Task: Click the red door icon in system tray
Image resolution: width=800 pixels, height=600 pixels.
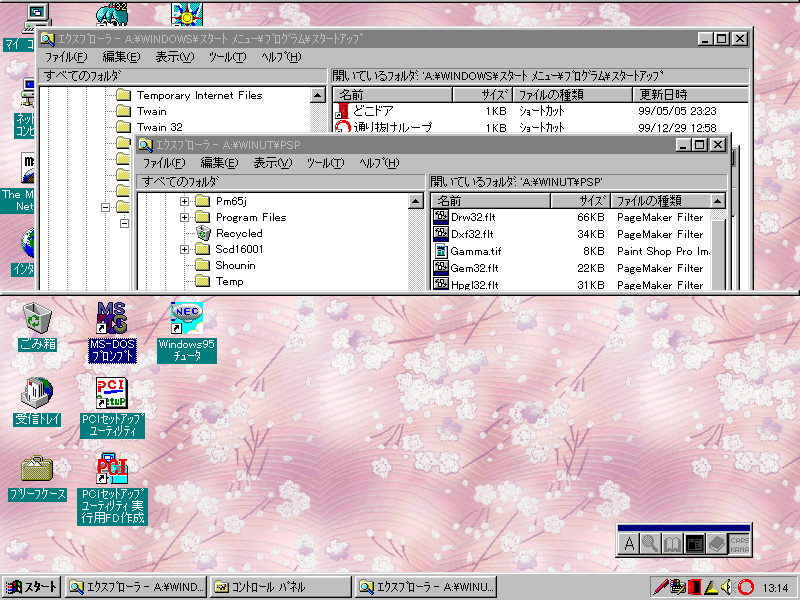Action: point(694,587)
